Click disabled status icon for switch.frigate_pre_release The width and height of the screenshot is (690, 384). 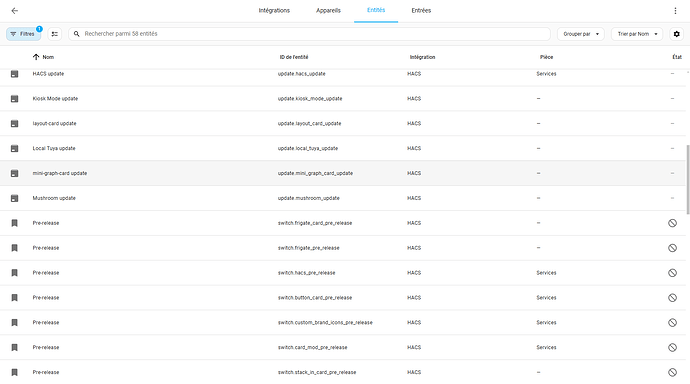coord(672,248)
